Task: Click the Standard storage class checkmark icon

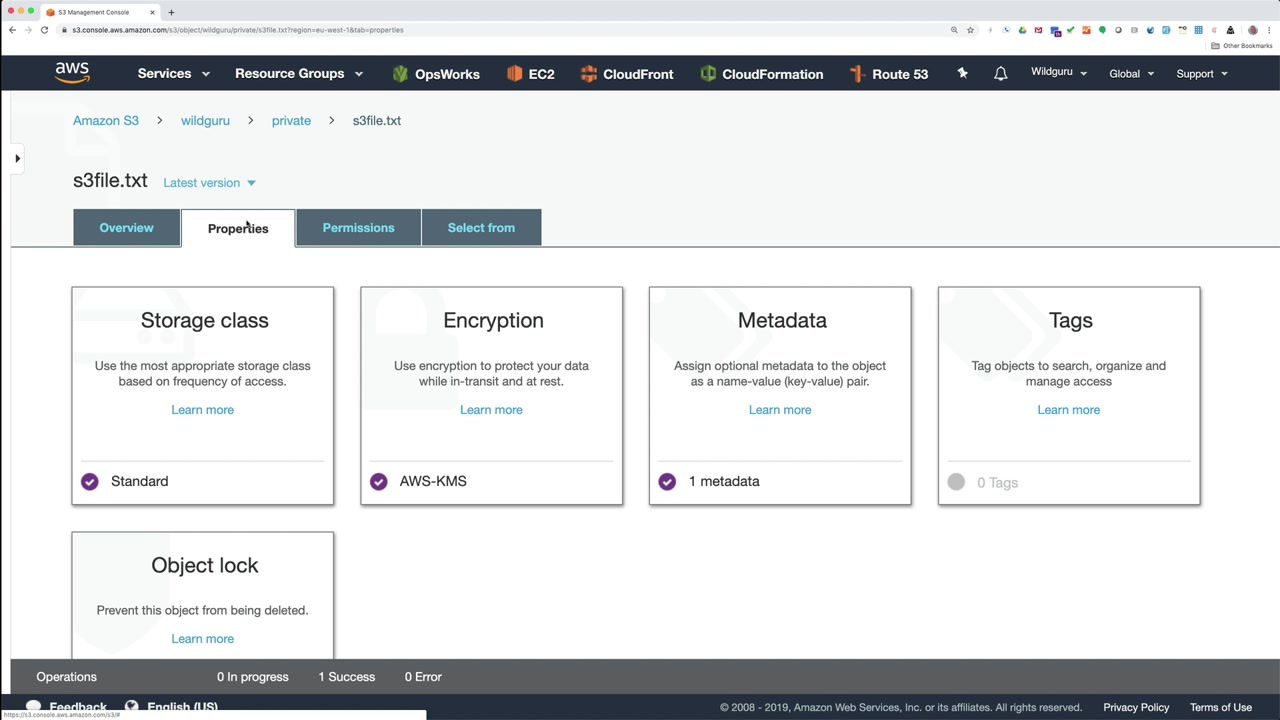Action: 90,481
